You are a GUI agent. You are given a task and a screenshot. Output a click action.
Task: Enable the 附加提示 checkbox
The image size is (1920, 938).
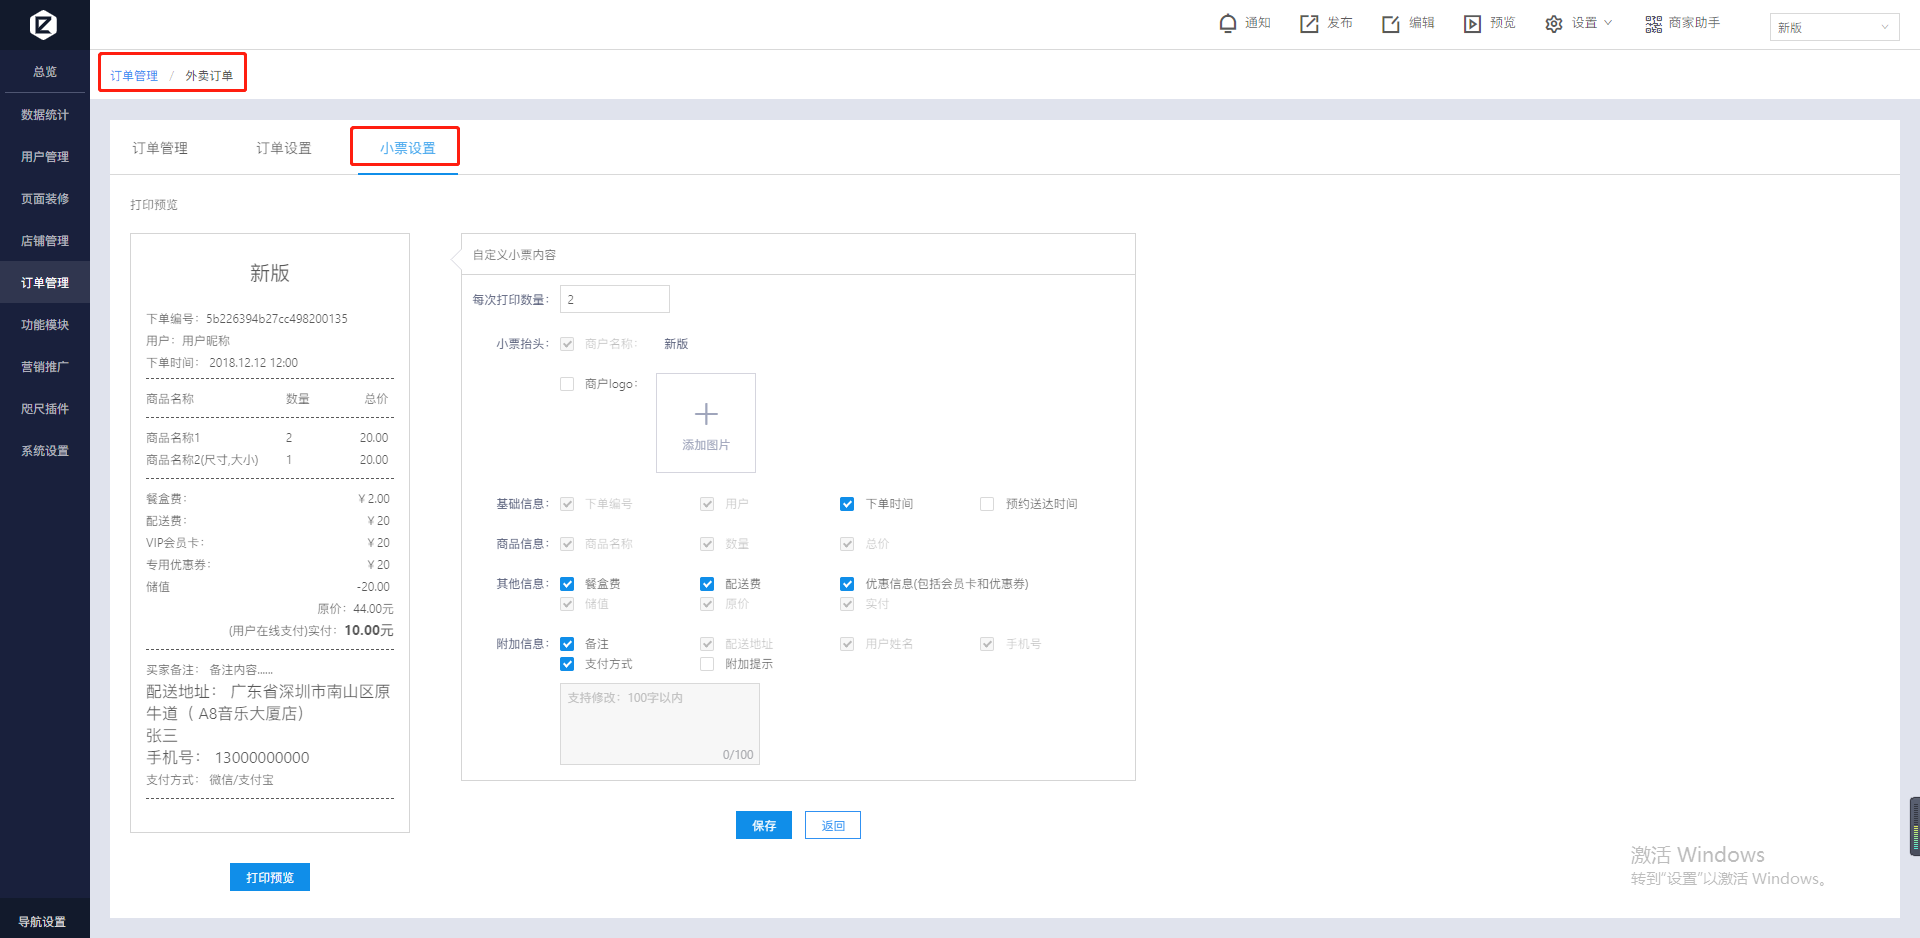[707, 664]
